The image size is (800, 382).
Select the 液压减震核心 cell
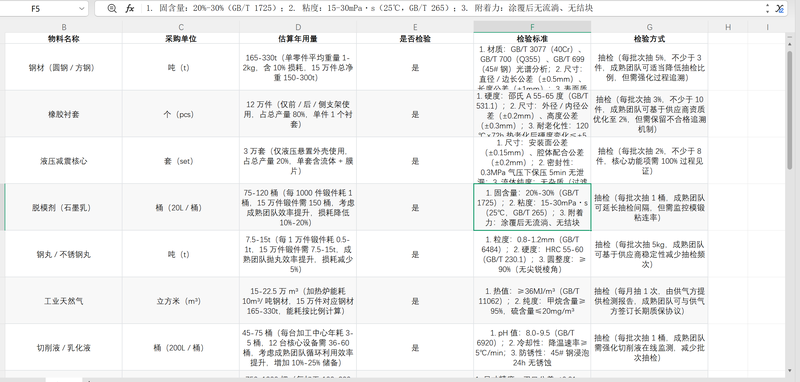pos(64,161)
